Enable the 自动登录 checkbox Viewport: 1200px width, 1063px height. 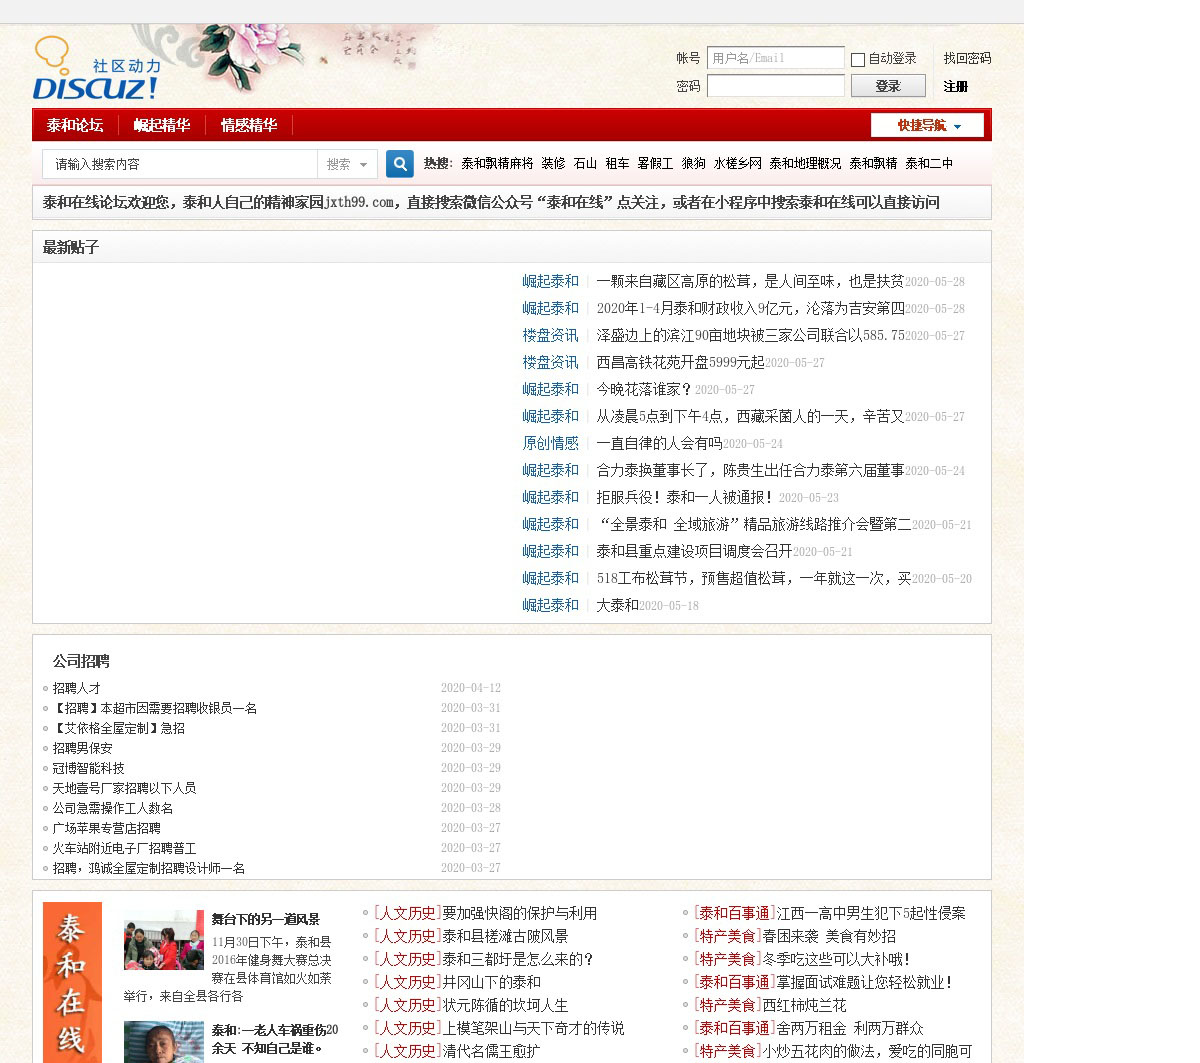857,60
